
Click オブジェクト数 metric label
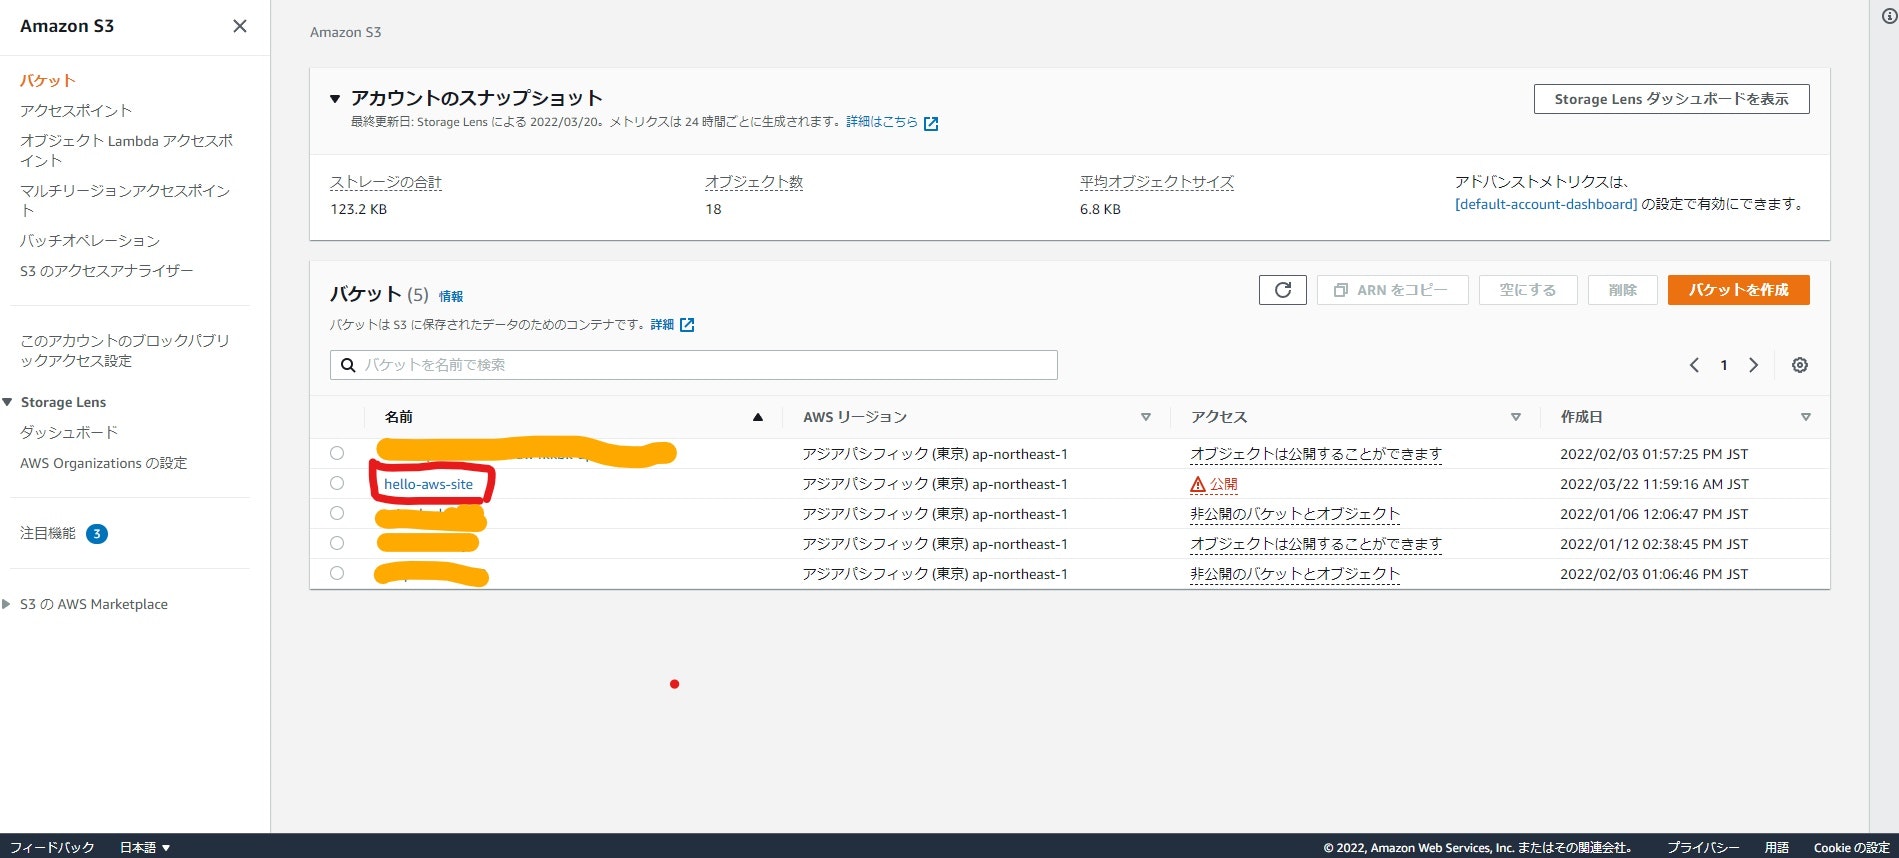pos(754,182)
